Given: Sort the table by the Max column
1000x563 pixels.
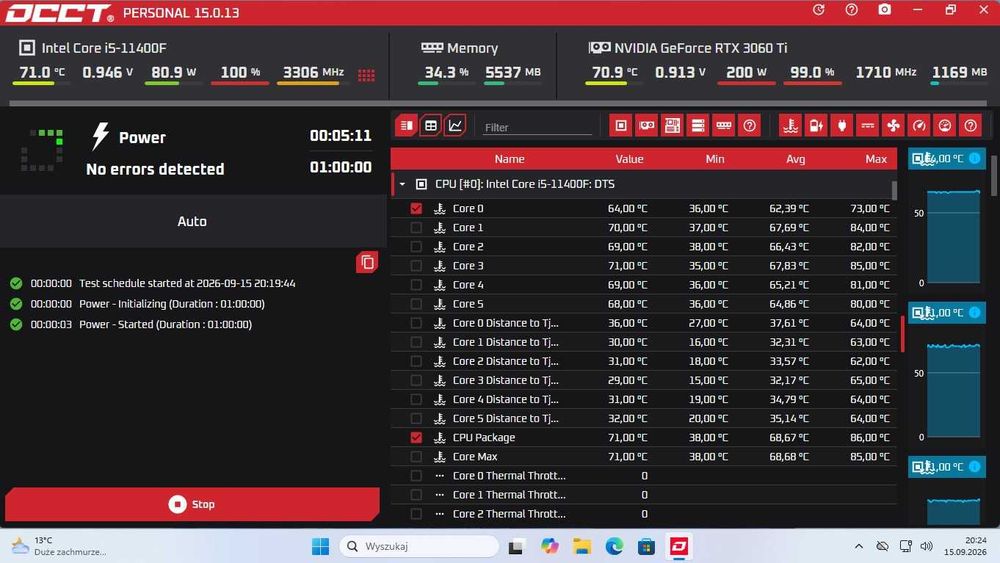Looking at the screenshot, I should pos(876,159).
